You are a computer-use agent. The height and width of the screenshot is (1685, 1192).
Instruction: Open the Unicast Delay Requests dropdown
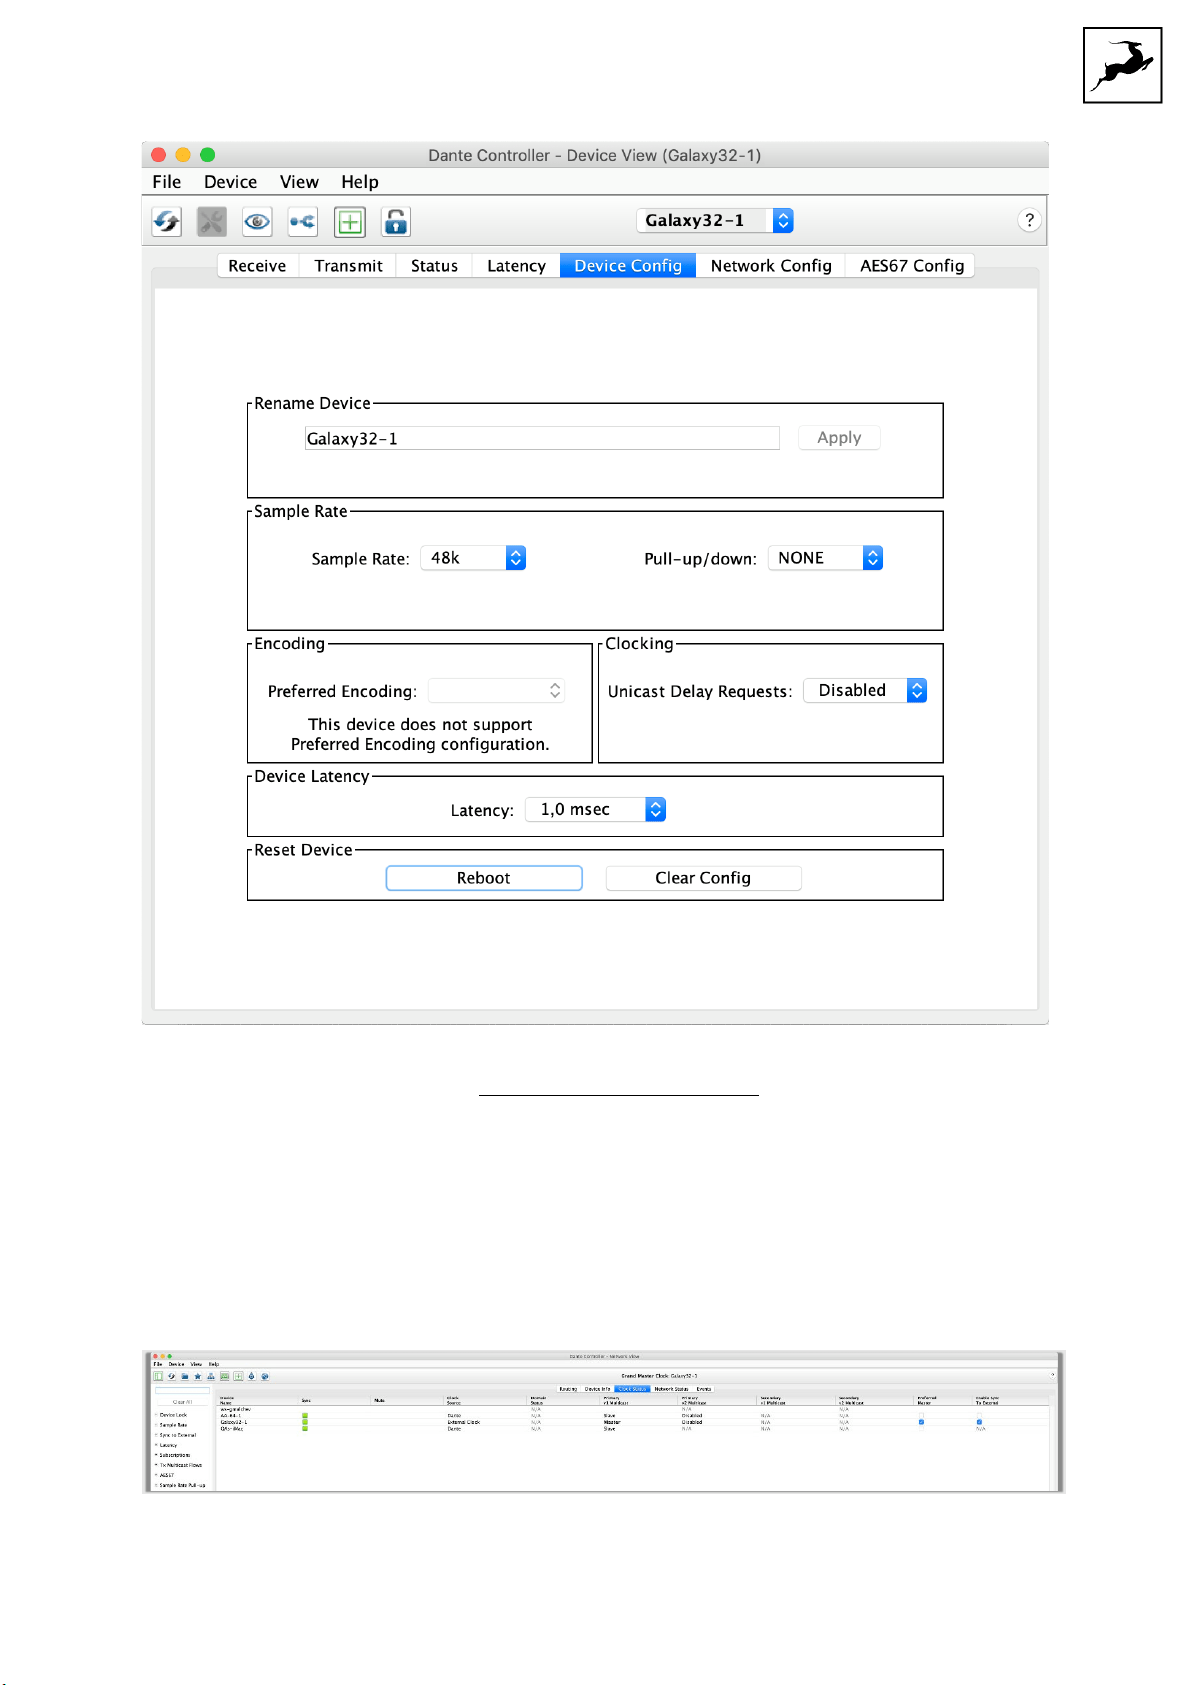click(x=866, y=690)
